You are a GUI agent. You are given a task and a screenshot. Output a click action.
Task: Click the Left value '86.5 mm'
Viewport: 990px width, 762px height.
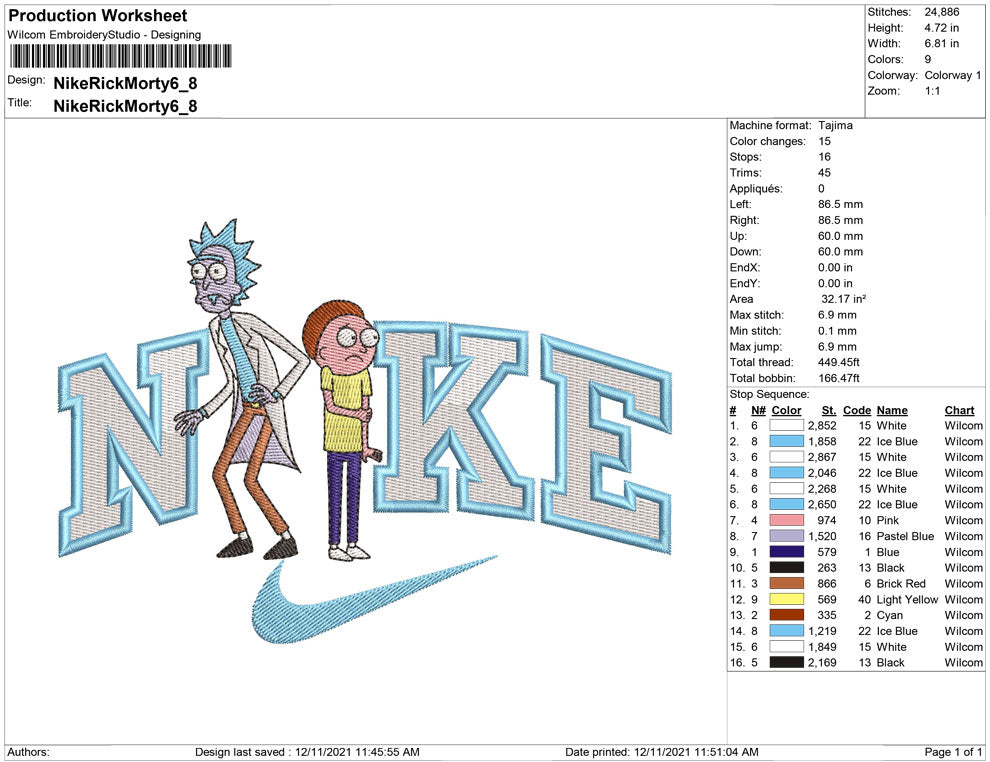tap(840, 205)
